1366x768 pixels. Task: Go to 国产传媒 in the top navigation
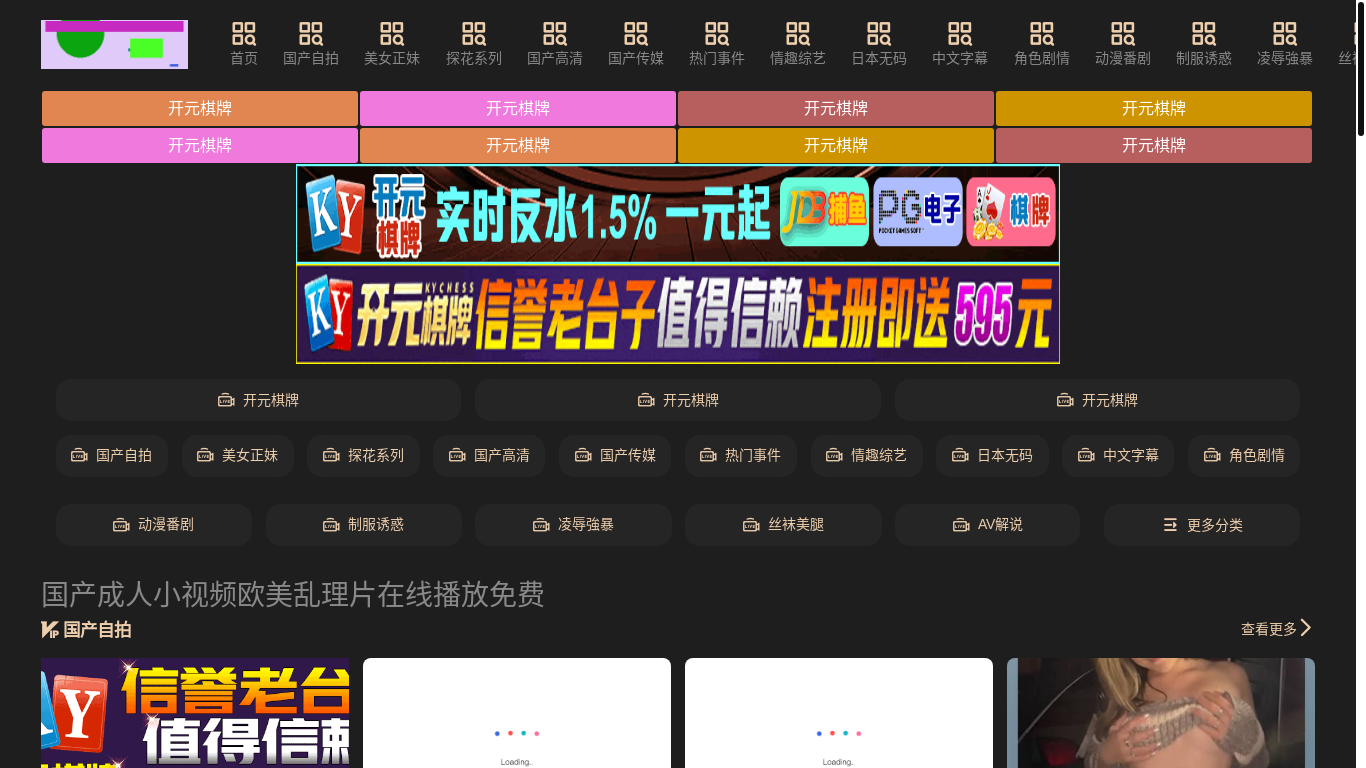click(636, 45)
